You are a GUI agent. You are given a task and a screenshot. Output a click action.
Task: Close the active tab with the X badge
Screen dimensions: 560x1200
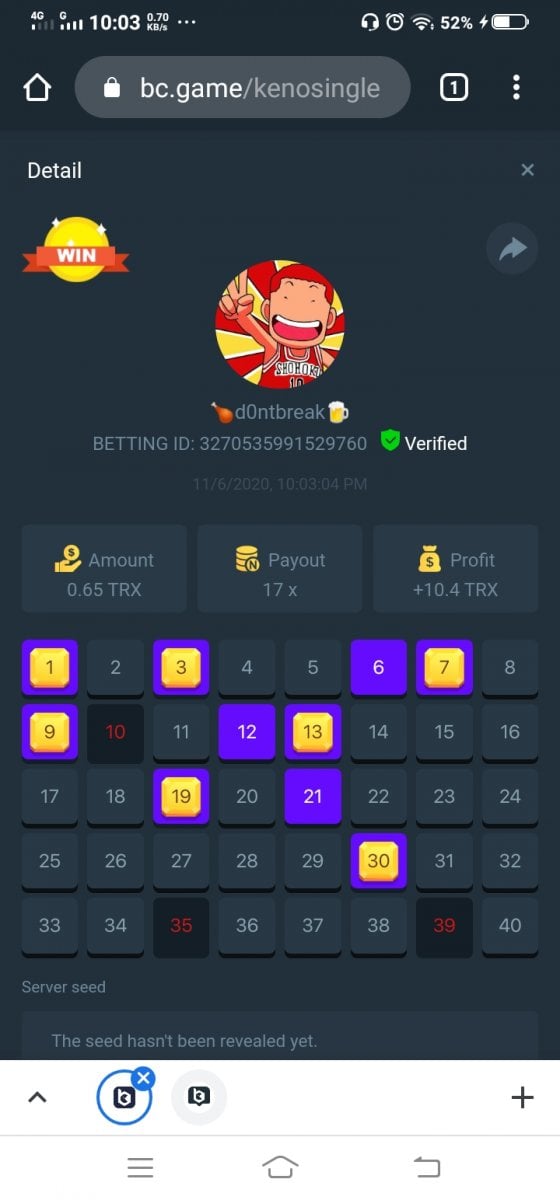pos(143,1077)
